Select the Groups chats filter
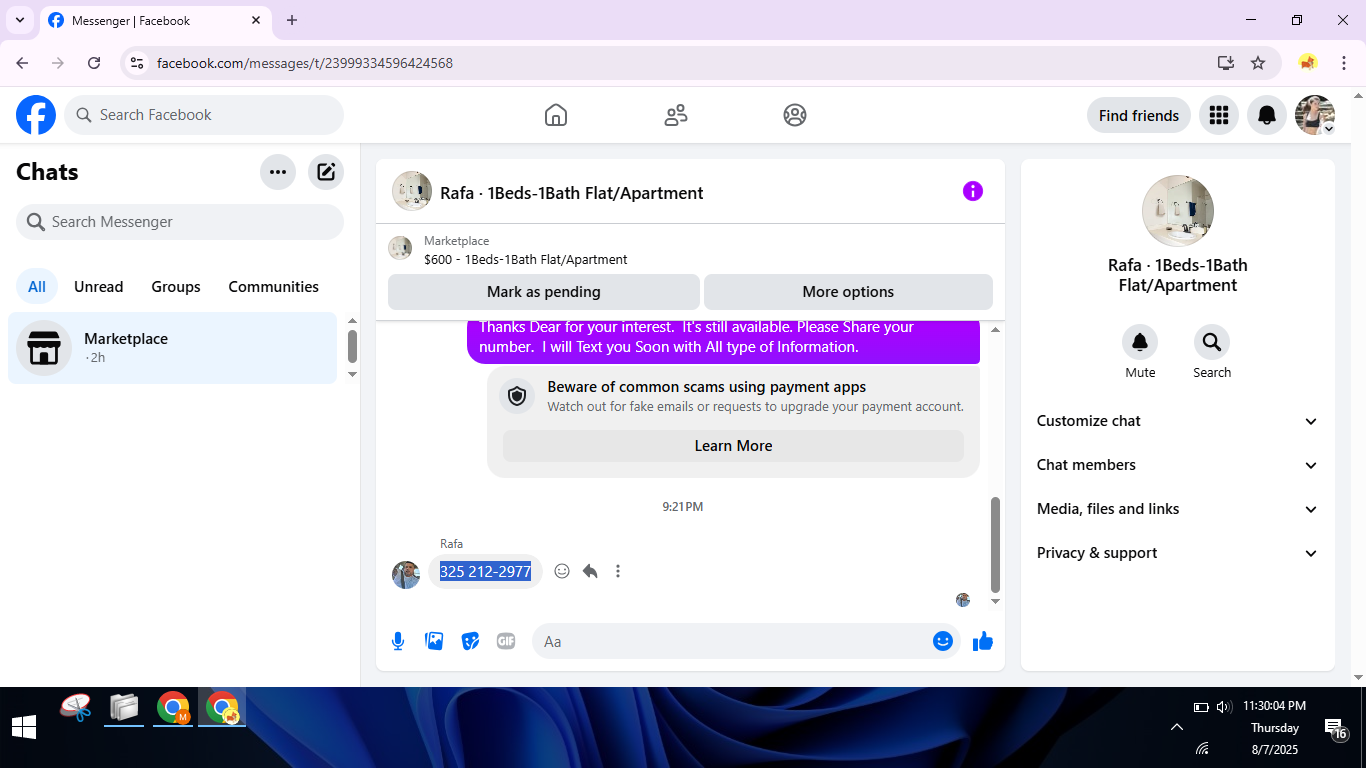Viewport: 1366px width, 768px height. 176,287
